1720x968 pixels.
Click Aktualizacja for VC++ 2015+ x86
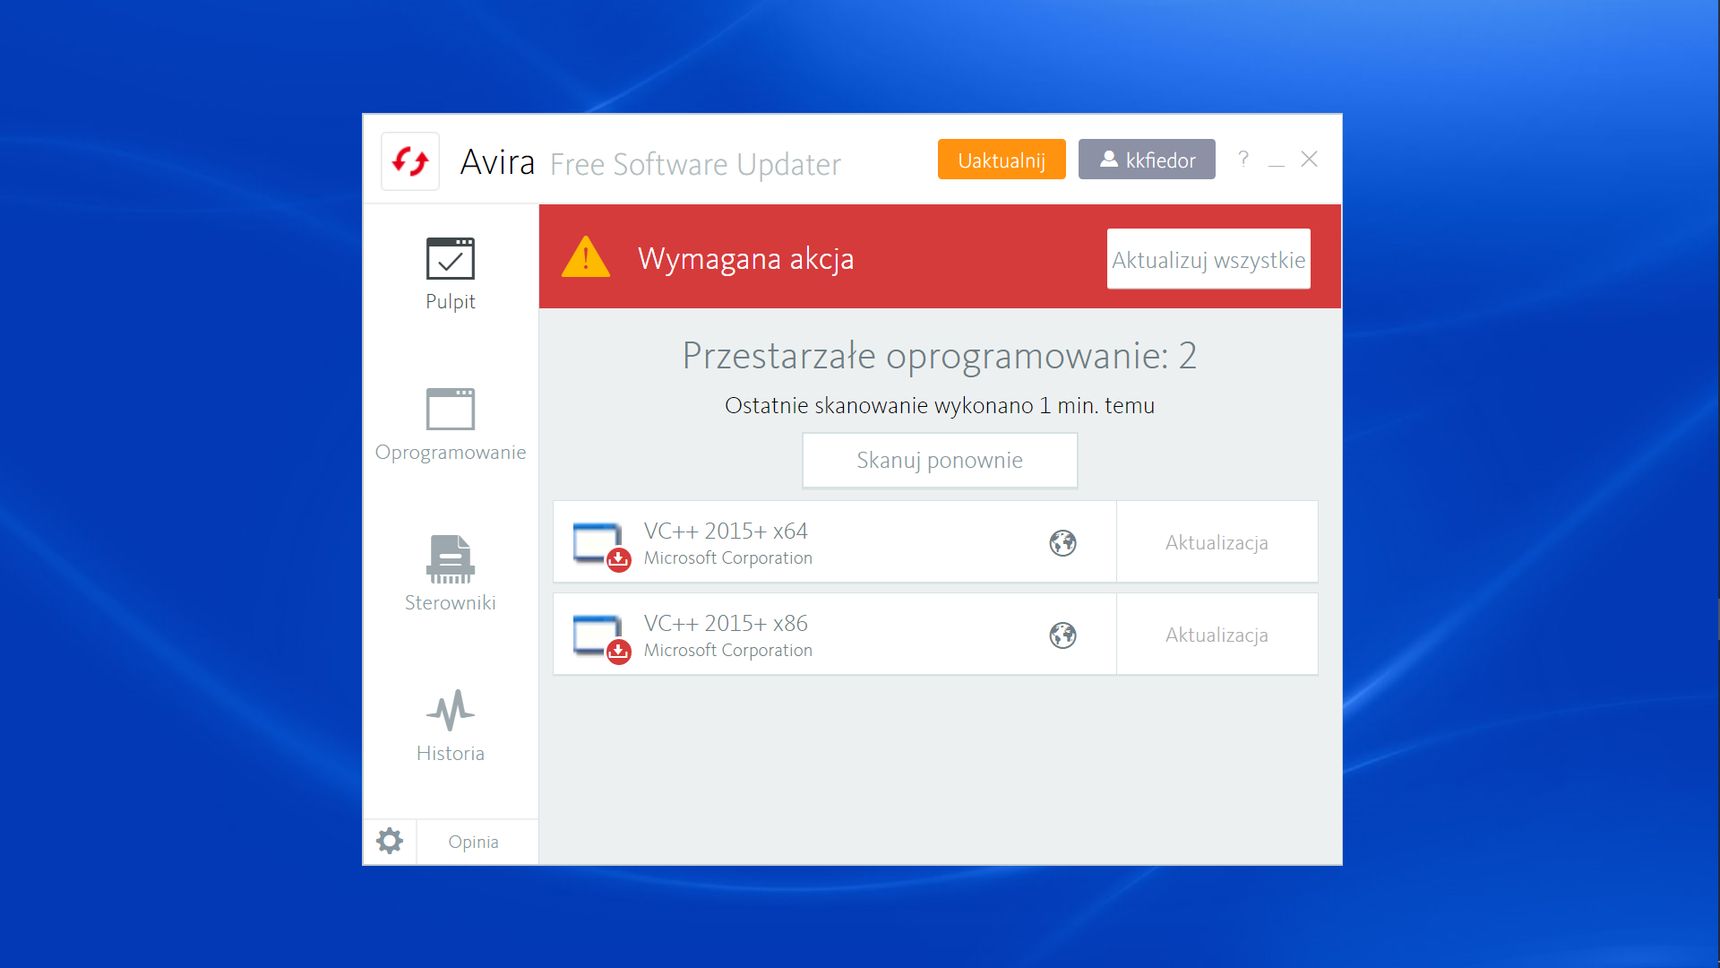pos(1217,634)
